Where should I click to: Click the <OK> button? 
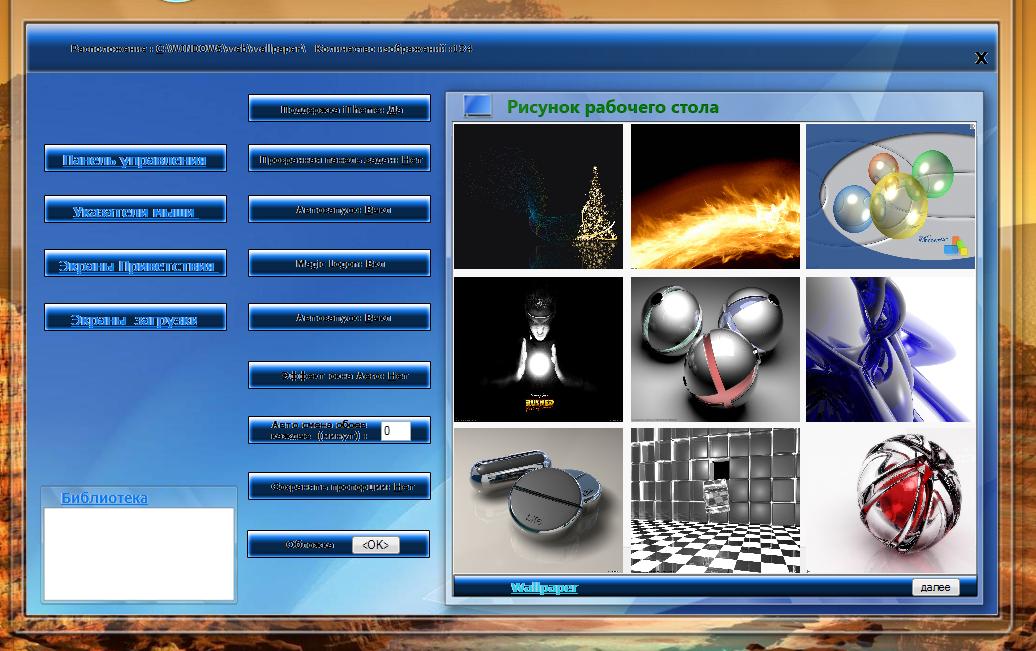(376, 545)
